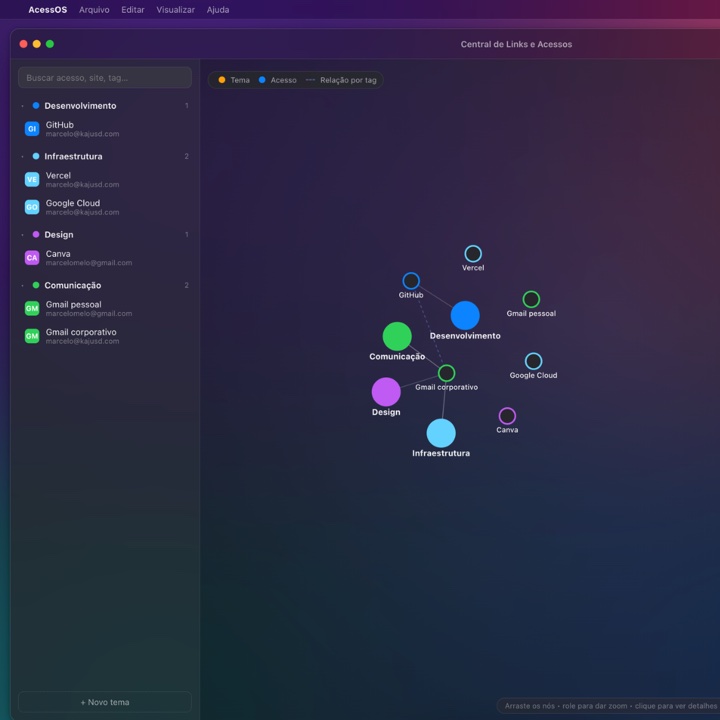Click the purple Design theme node
The height and width of the screenshot is (720, 720).
point(386,392)
